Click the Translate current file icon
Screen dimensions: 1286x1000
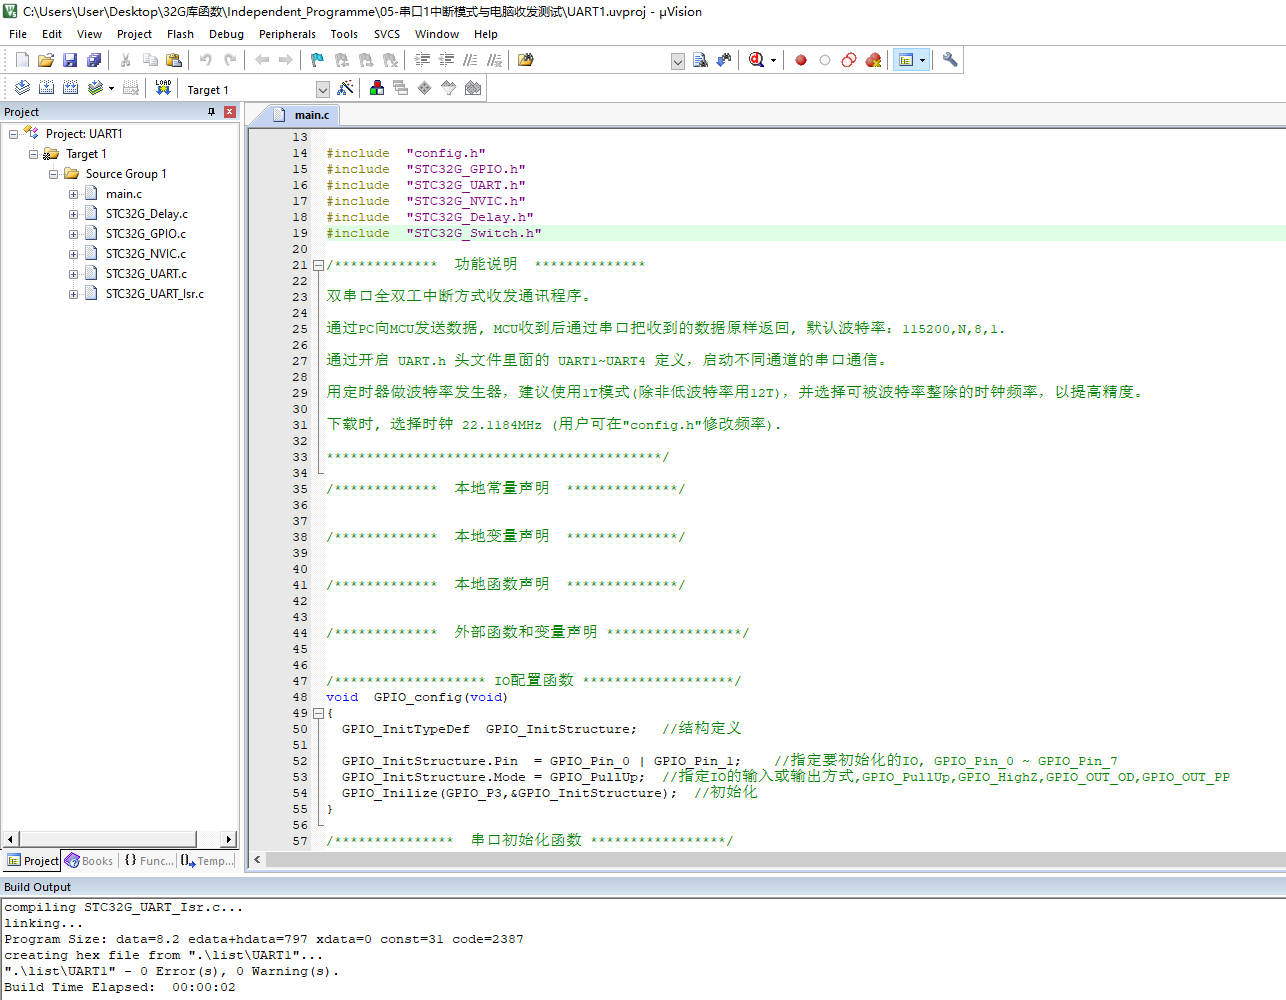pyautogui.click(x=22, y=88)
